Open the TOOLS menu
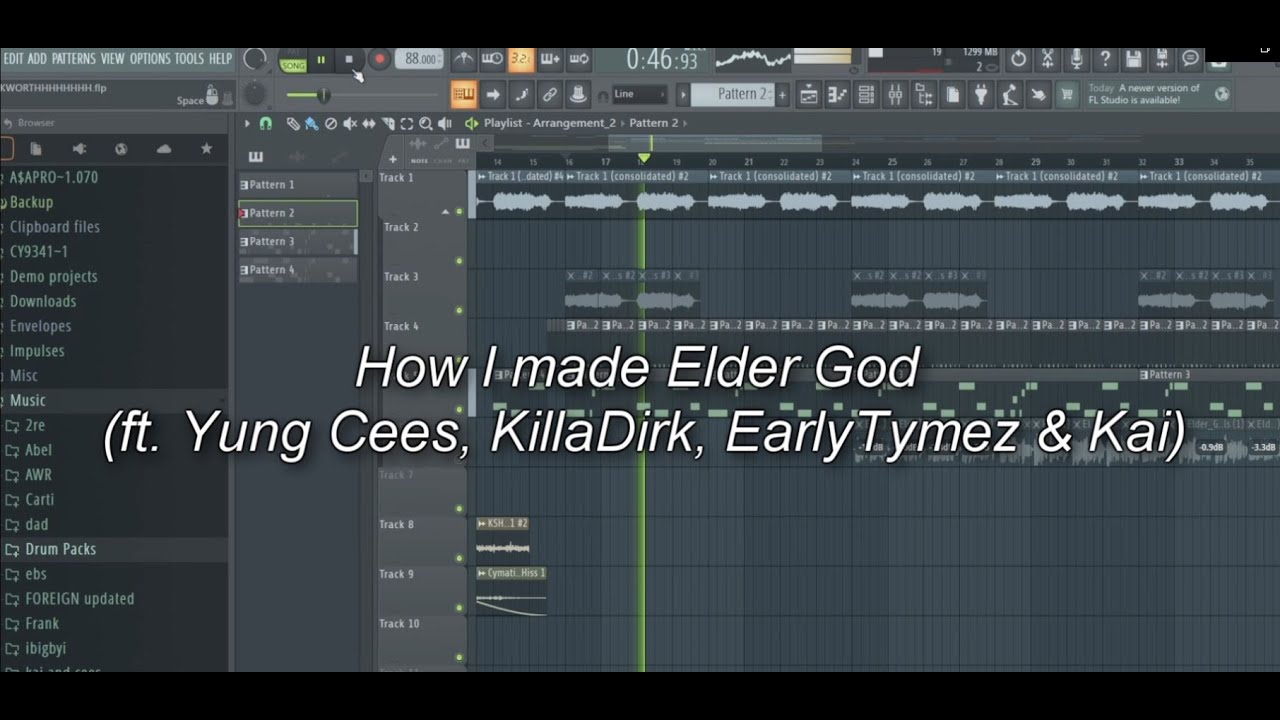1280x720 pixels. pyautogui.click(x=189, y=59)
